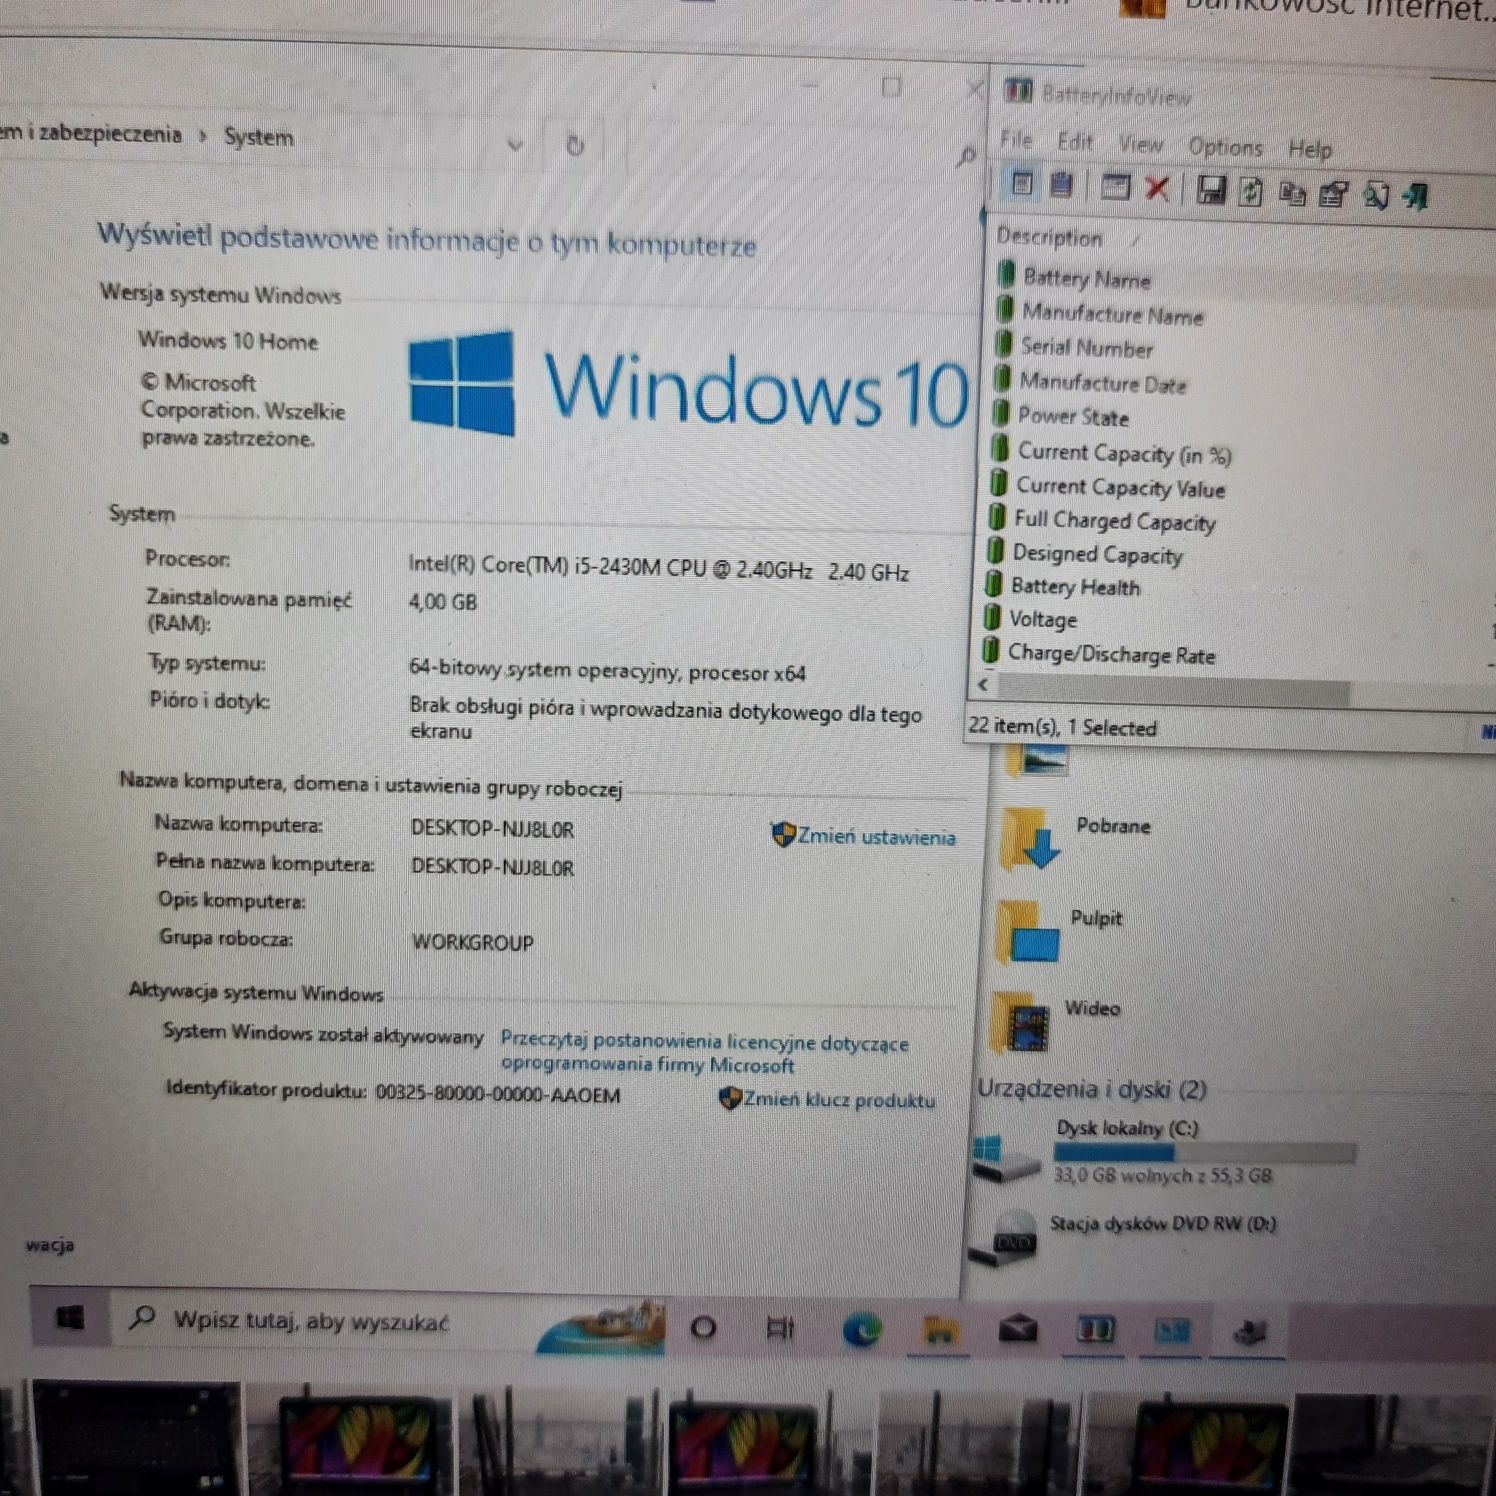Click Show Battery Information toolbar icon in BatteryInfoView

tap(1022, 184)
